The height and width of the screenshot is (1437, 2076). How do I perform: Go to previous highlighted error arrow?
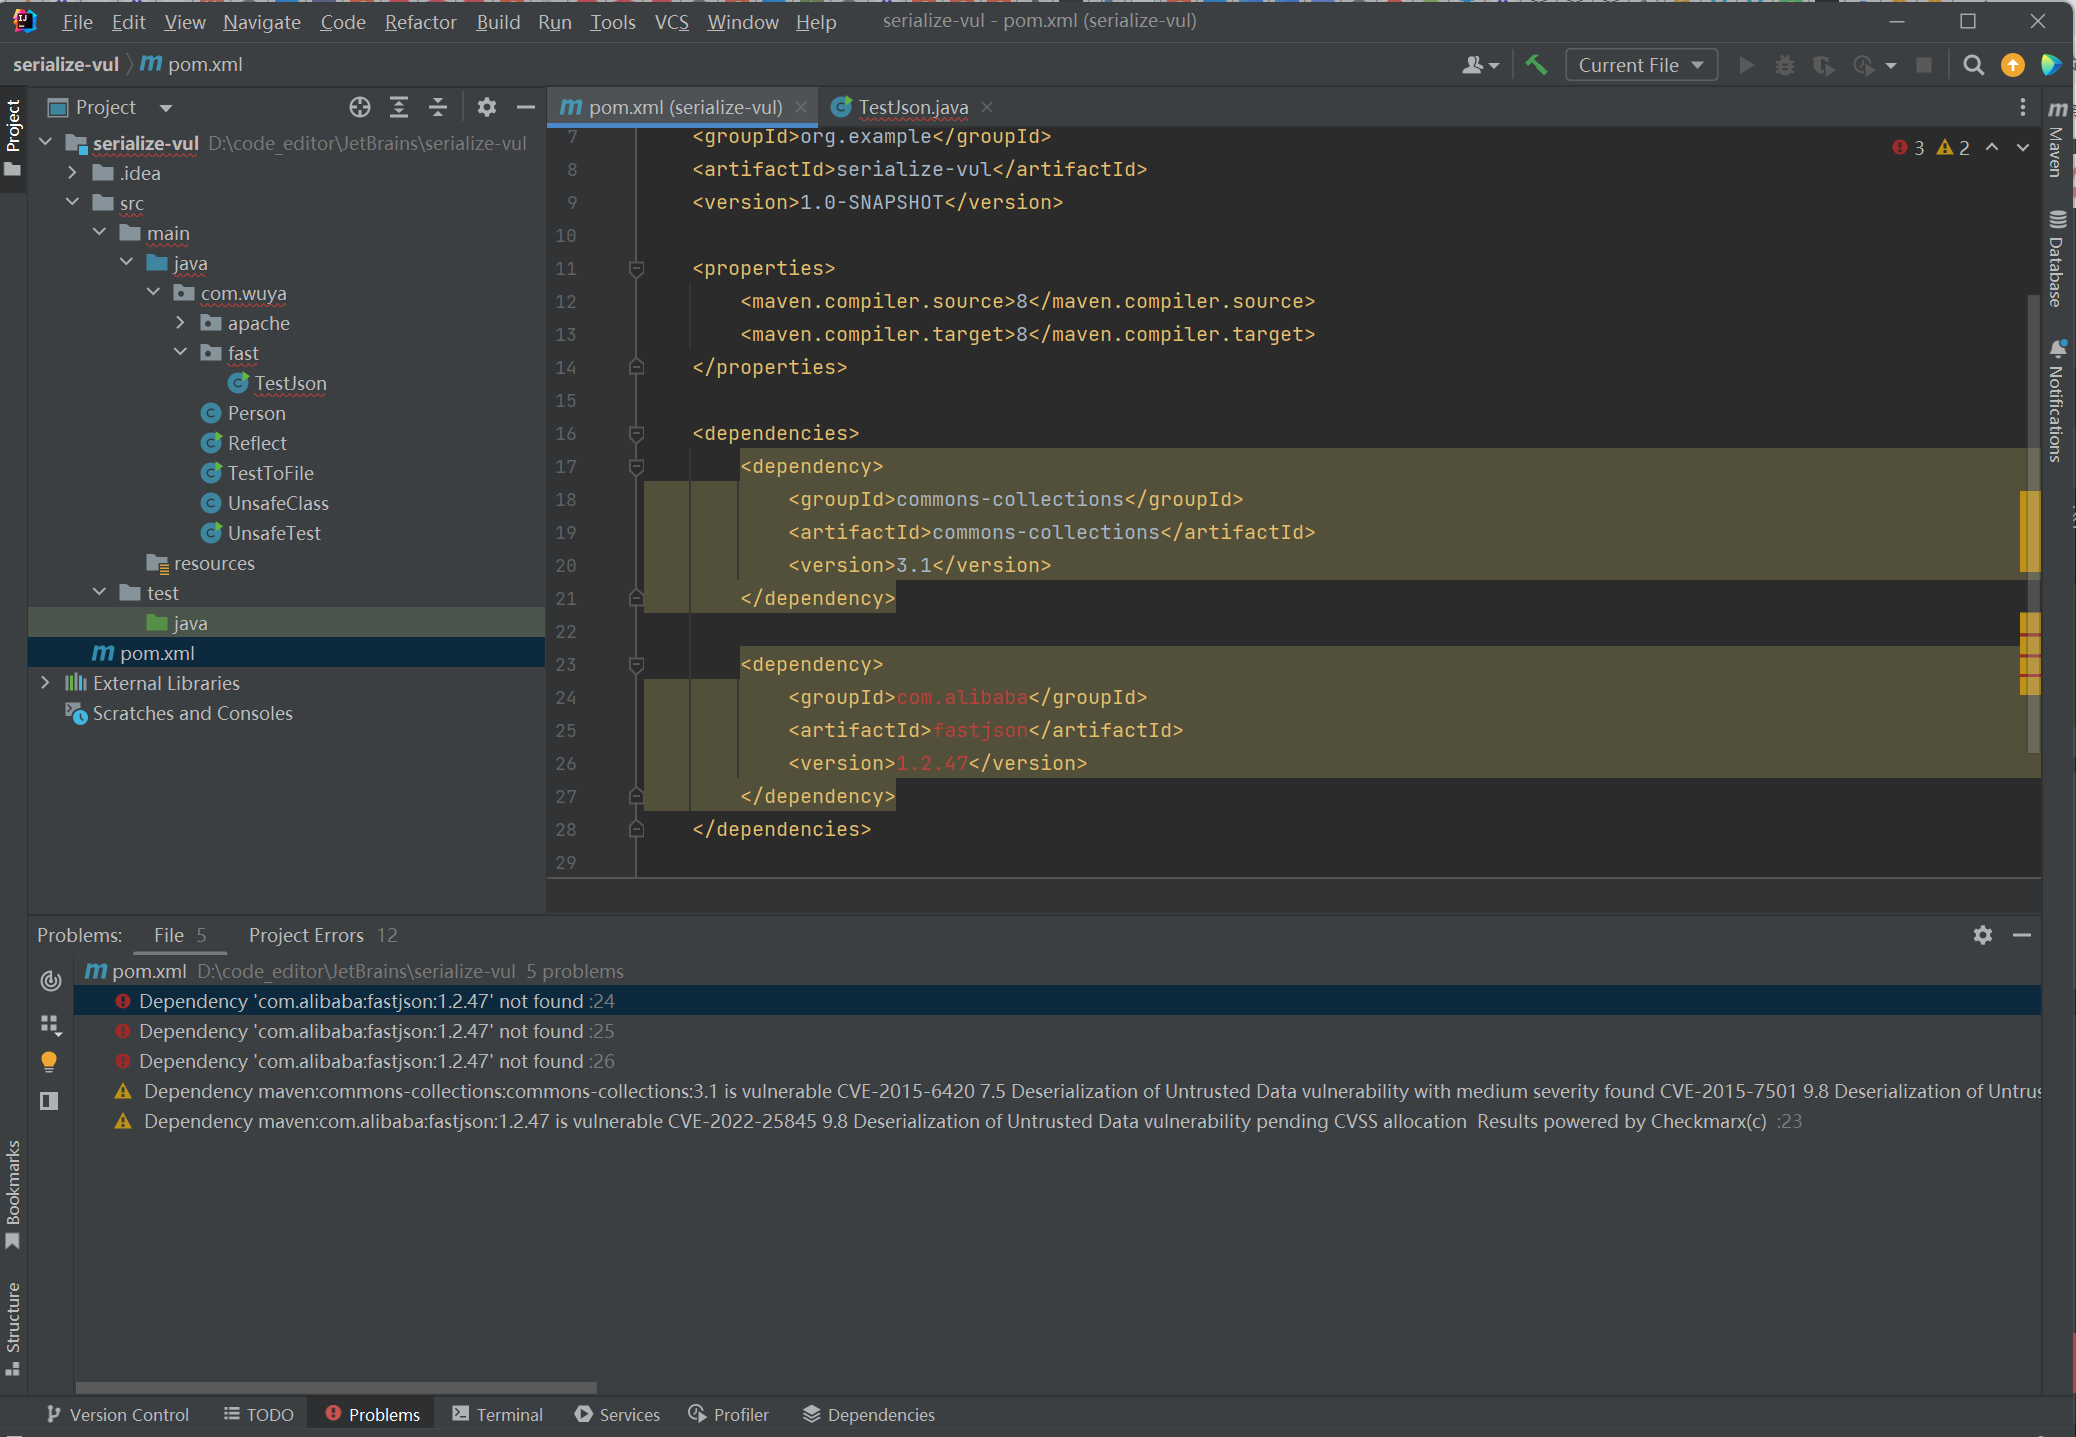pos(1992,148)
